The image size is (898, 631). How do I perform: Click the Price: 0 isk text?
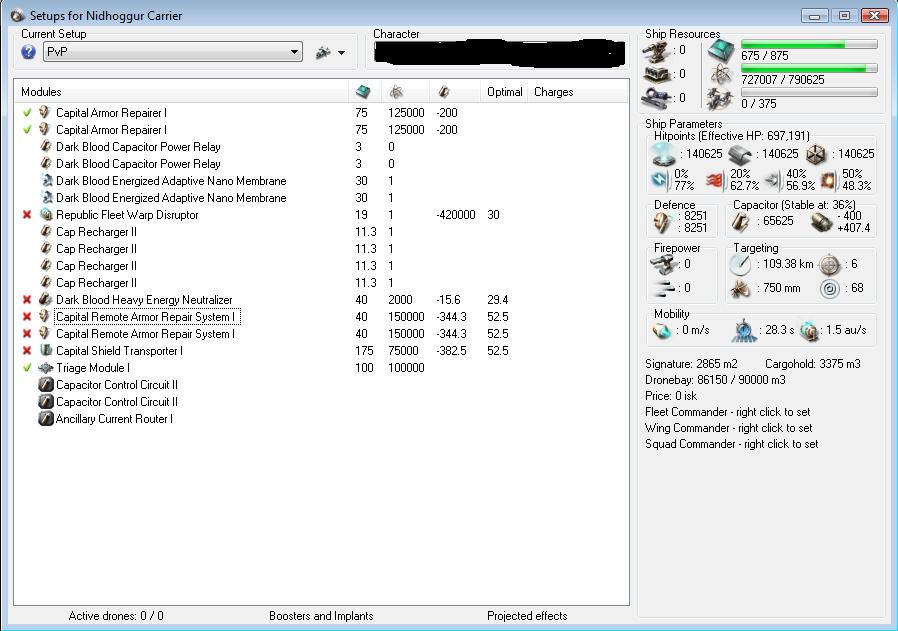[671, 396]
